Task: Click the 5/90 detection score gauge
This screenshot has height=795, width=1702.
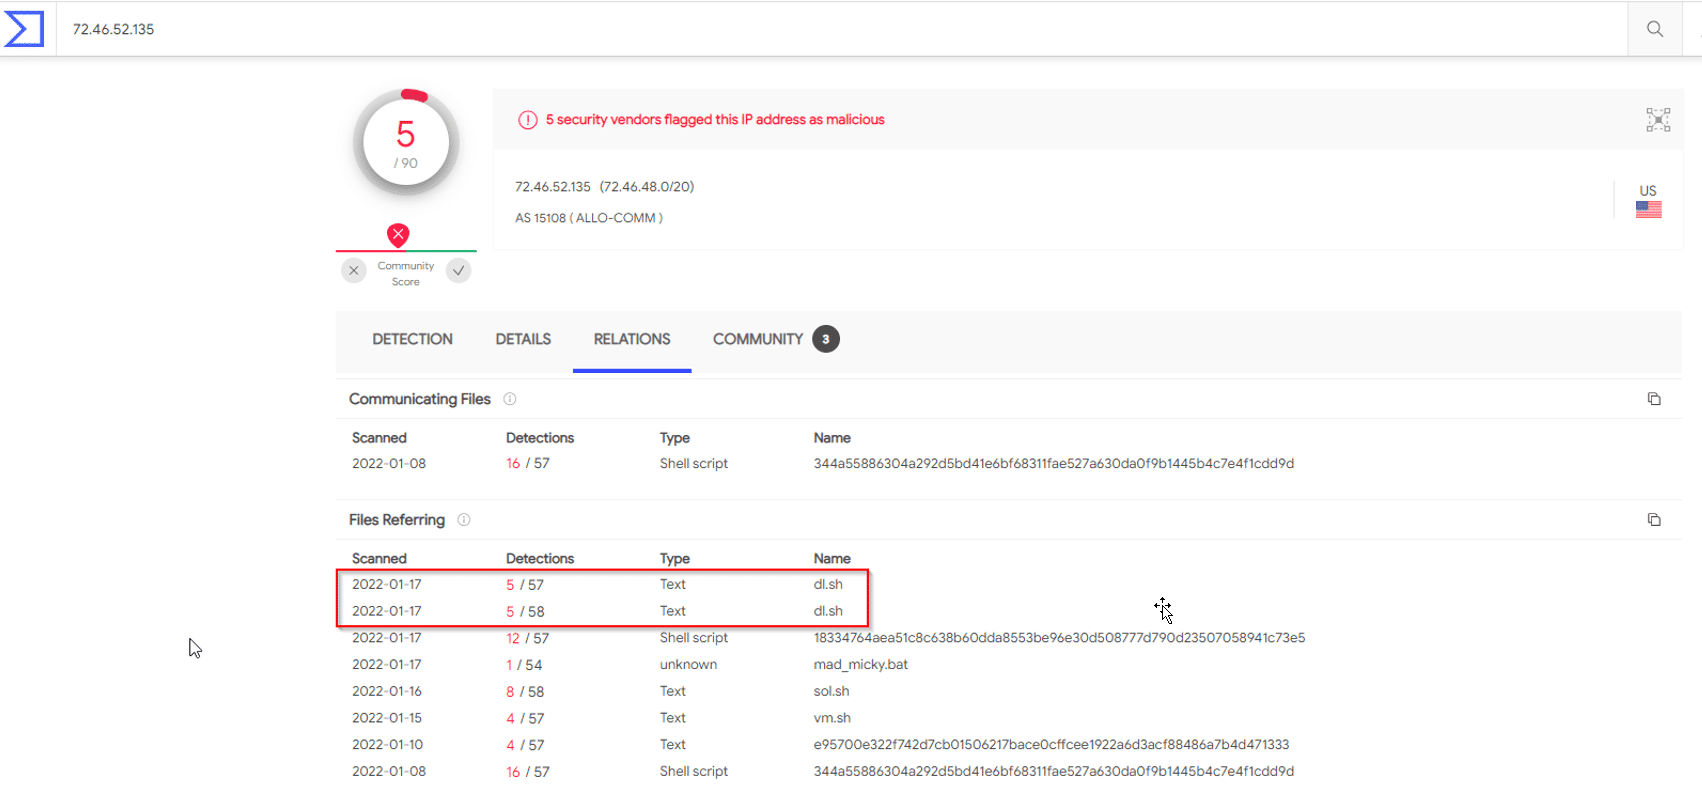Action: (x=406, y=143)
